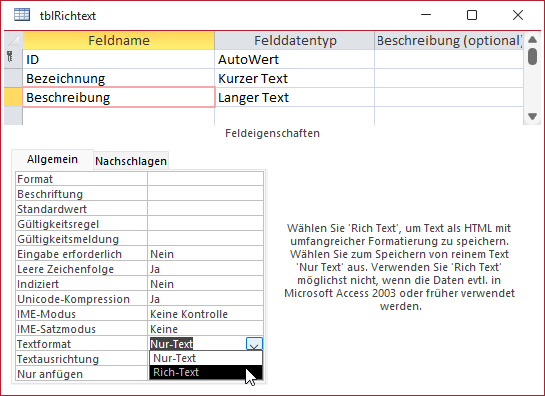The height and width of the screenshot is (396, 545).
Task: Select the Bezeichnung field name cell
Action: pos(119,78)
